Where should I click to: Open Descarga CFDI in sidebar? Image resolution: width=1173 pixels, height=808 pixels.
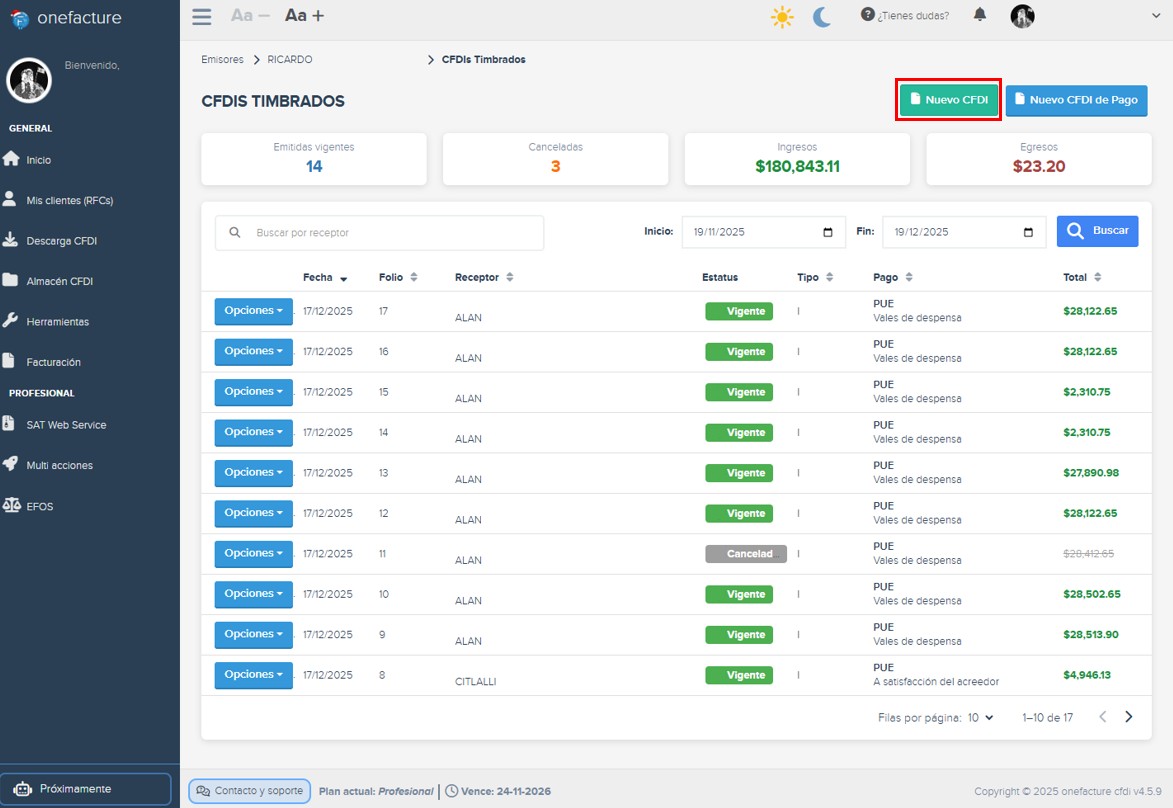(61, 241)
